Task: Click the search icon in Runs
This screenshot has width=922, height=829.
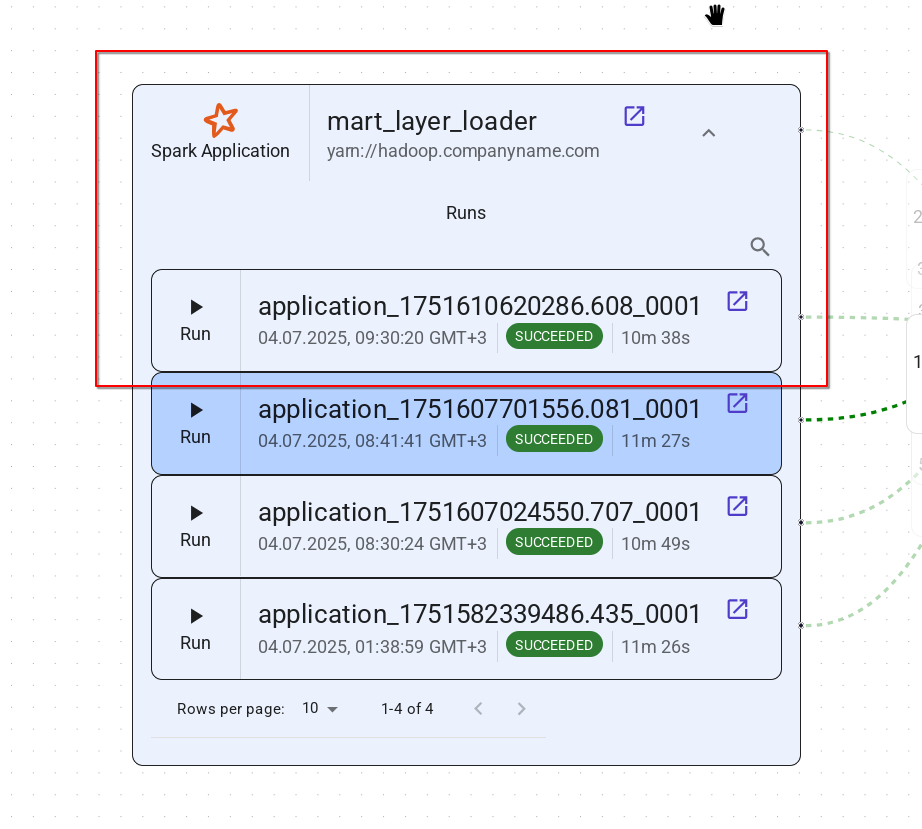Action: (760, 247)
